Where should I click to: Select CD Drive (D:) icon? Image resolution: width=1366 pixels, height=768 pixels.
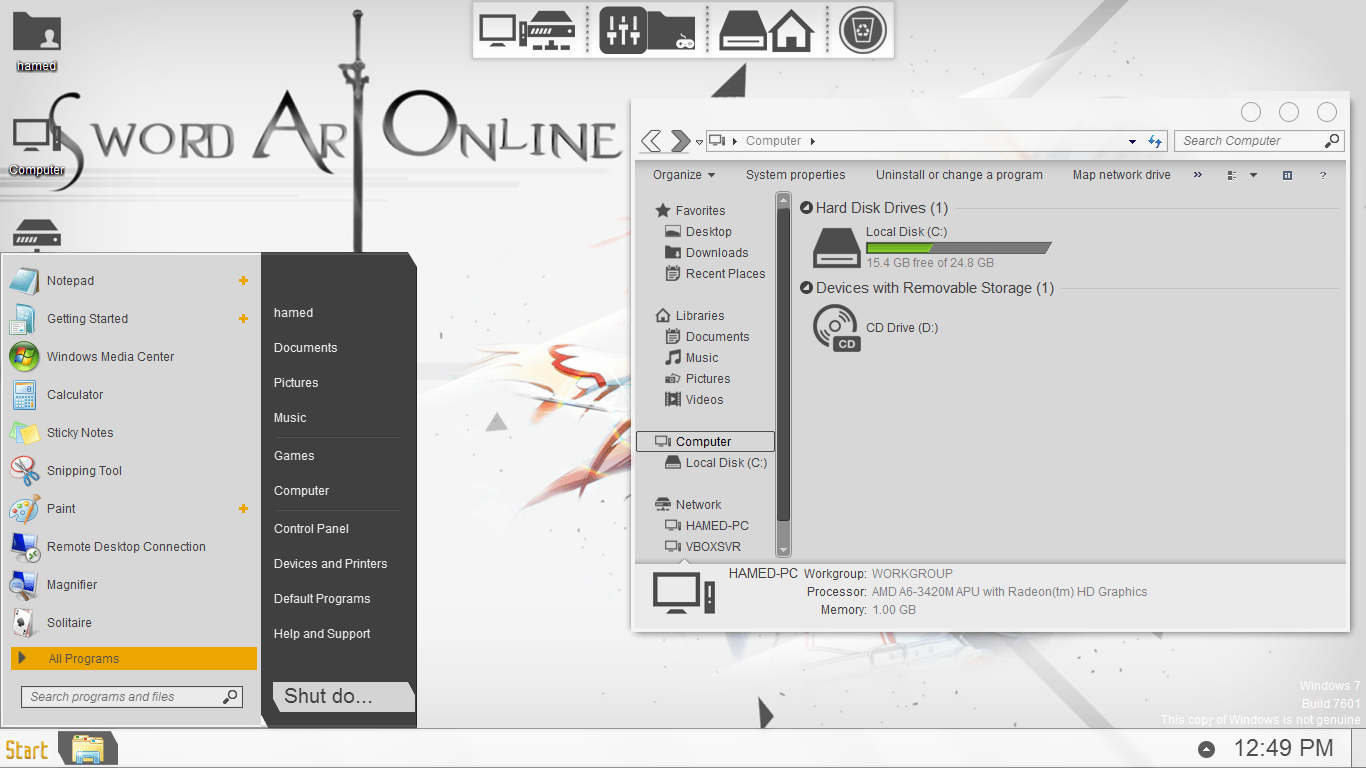click(x=836, y=327)
